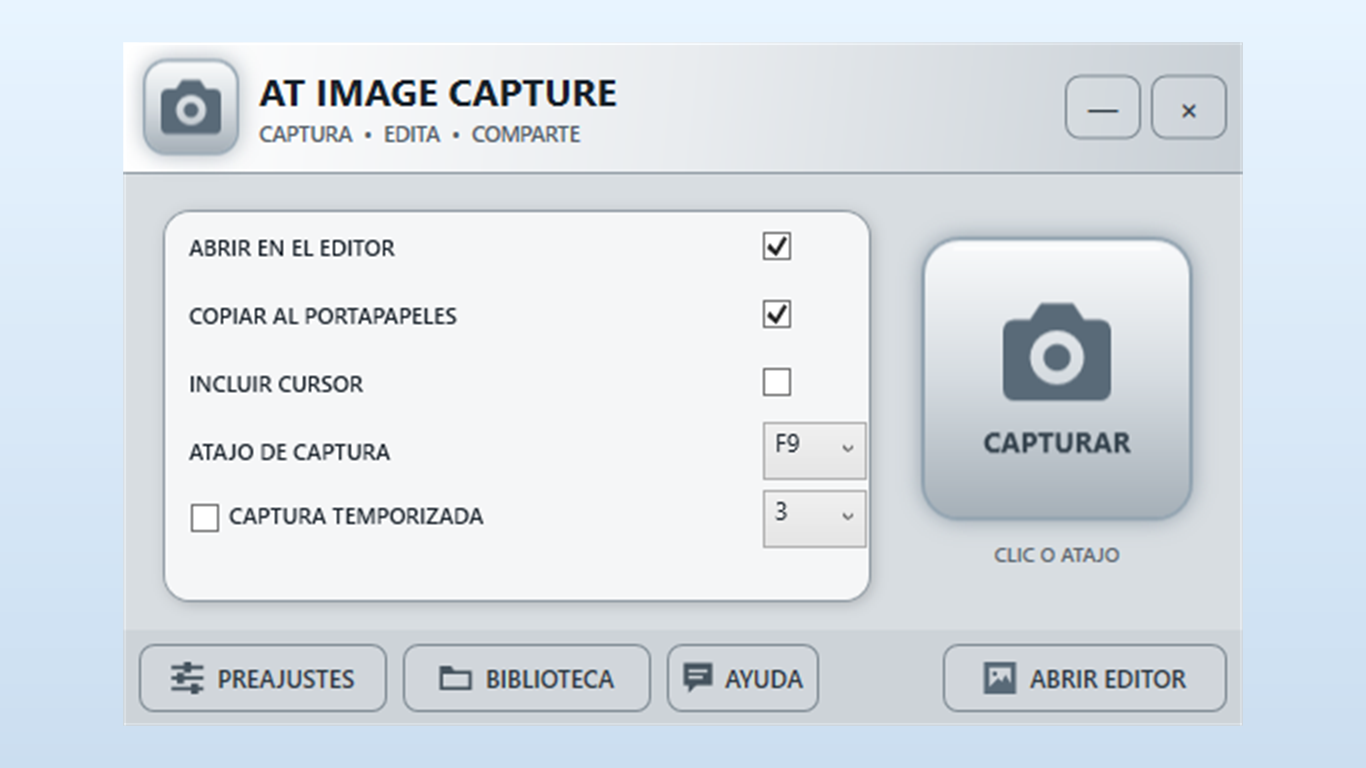Viewport: 1366px width, 768px height.
Task: Click the ABRIR EDITOR button label
Action: click(1108, 679)
